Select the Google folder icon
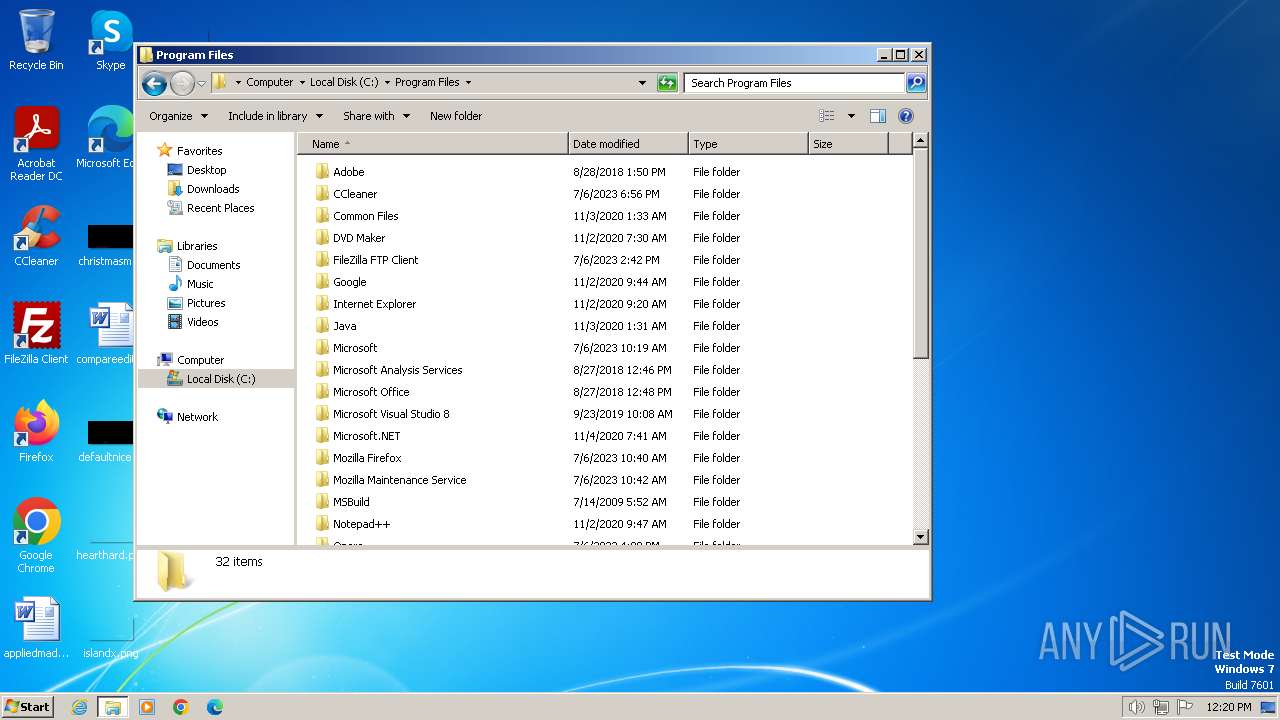Image resolution: width=1280 pixels, height=720 pixels. tap(322, 282)
